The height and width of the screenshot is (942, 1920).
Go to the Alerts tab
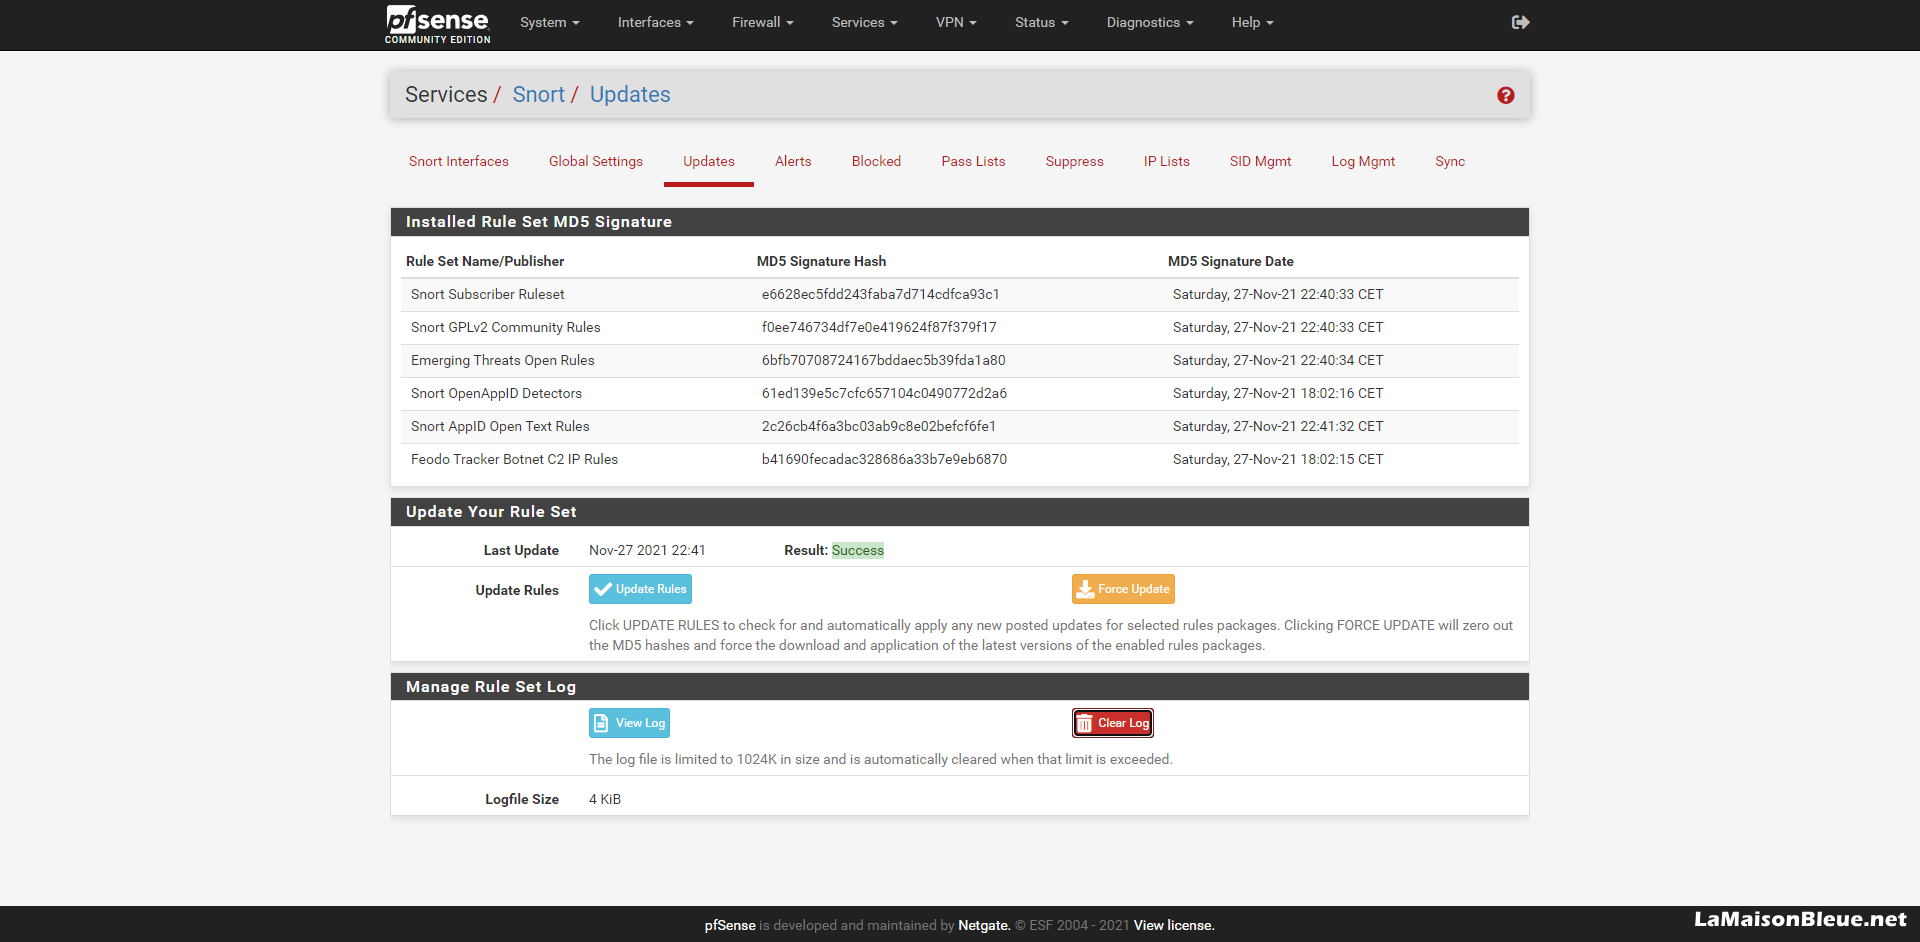[x=793, y=161]
